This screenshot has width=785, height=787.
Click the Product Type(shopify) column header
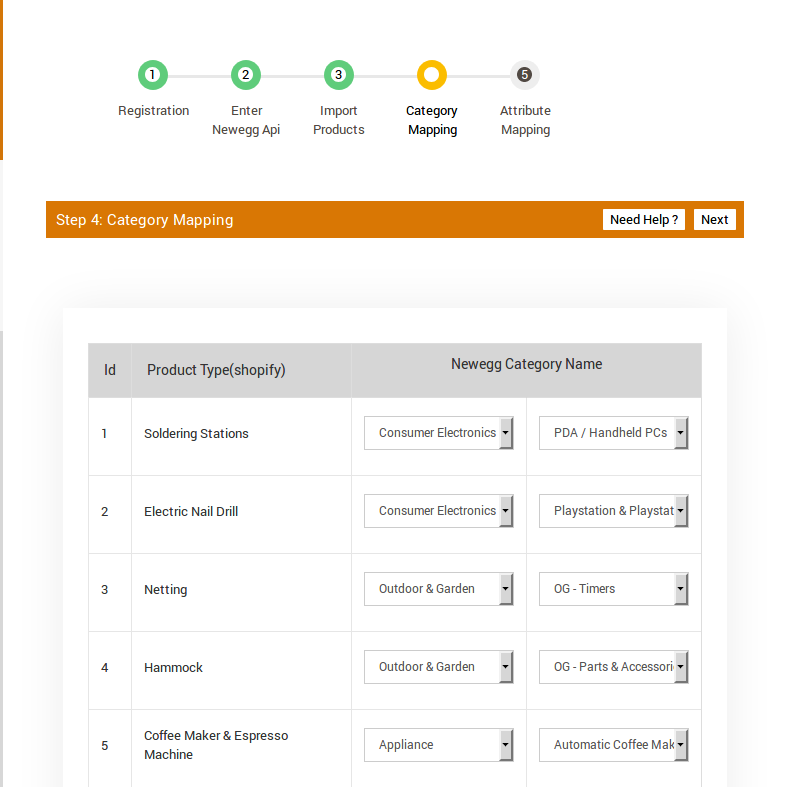click(x=216, y=370)
